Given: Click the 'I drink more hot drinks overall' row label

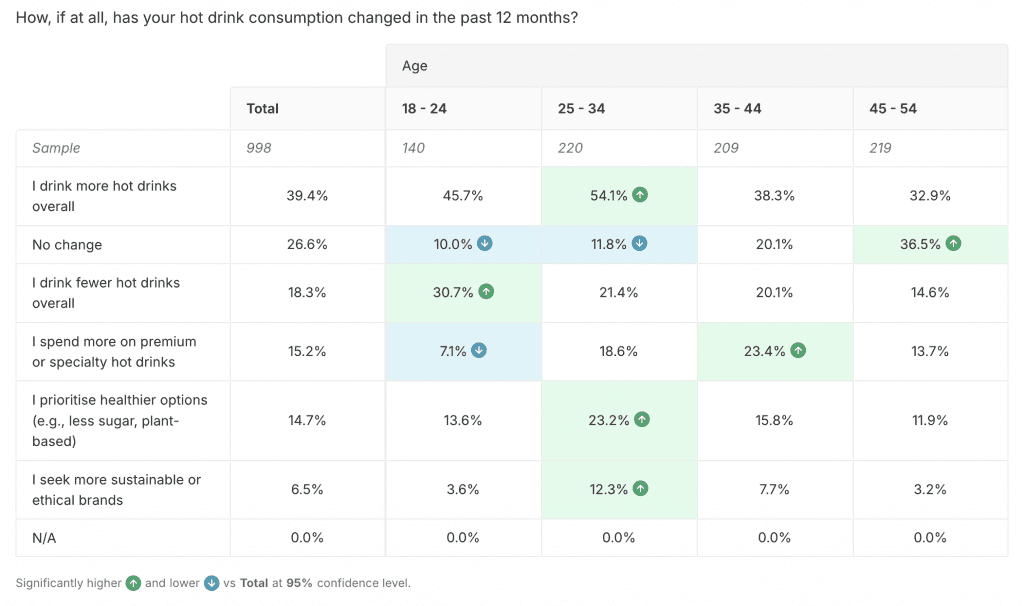Looking at the screenshot, I should pyautogui.click(x=104, y=196).
